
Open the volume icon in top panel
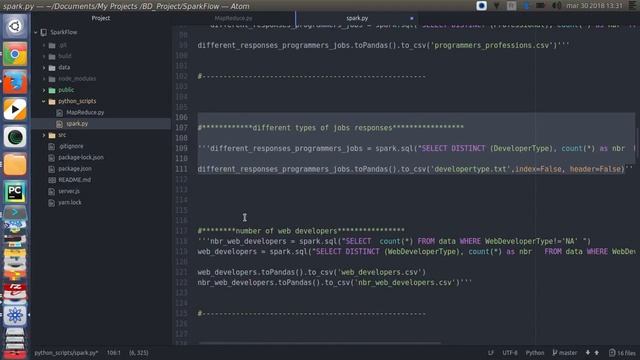pyautogui.click(x=557, y=6)
